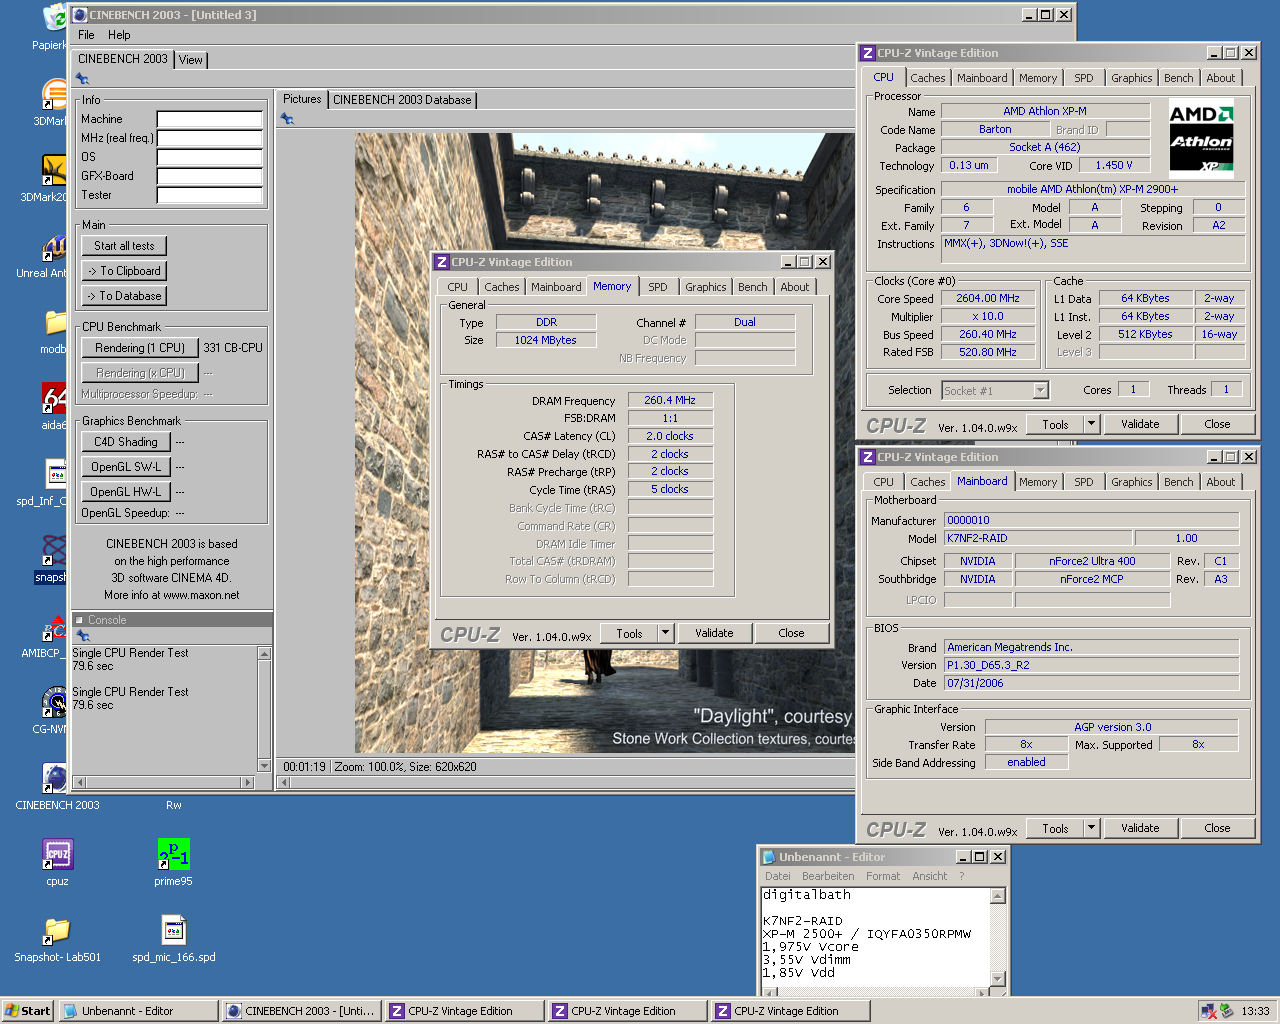Viewport: 1280px width, 1024px height.
Task: Open the Snapshot- Lab501 folder icon
Action: [57, 931]
